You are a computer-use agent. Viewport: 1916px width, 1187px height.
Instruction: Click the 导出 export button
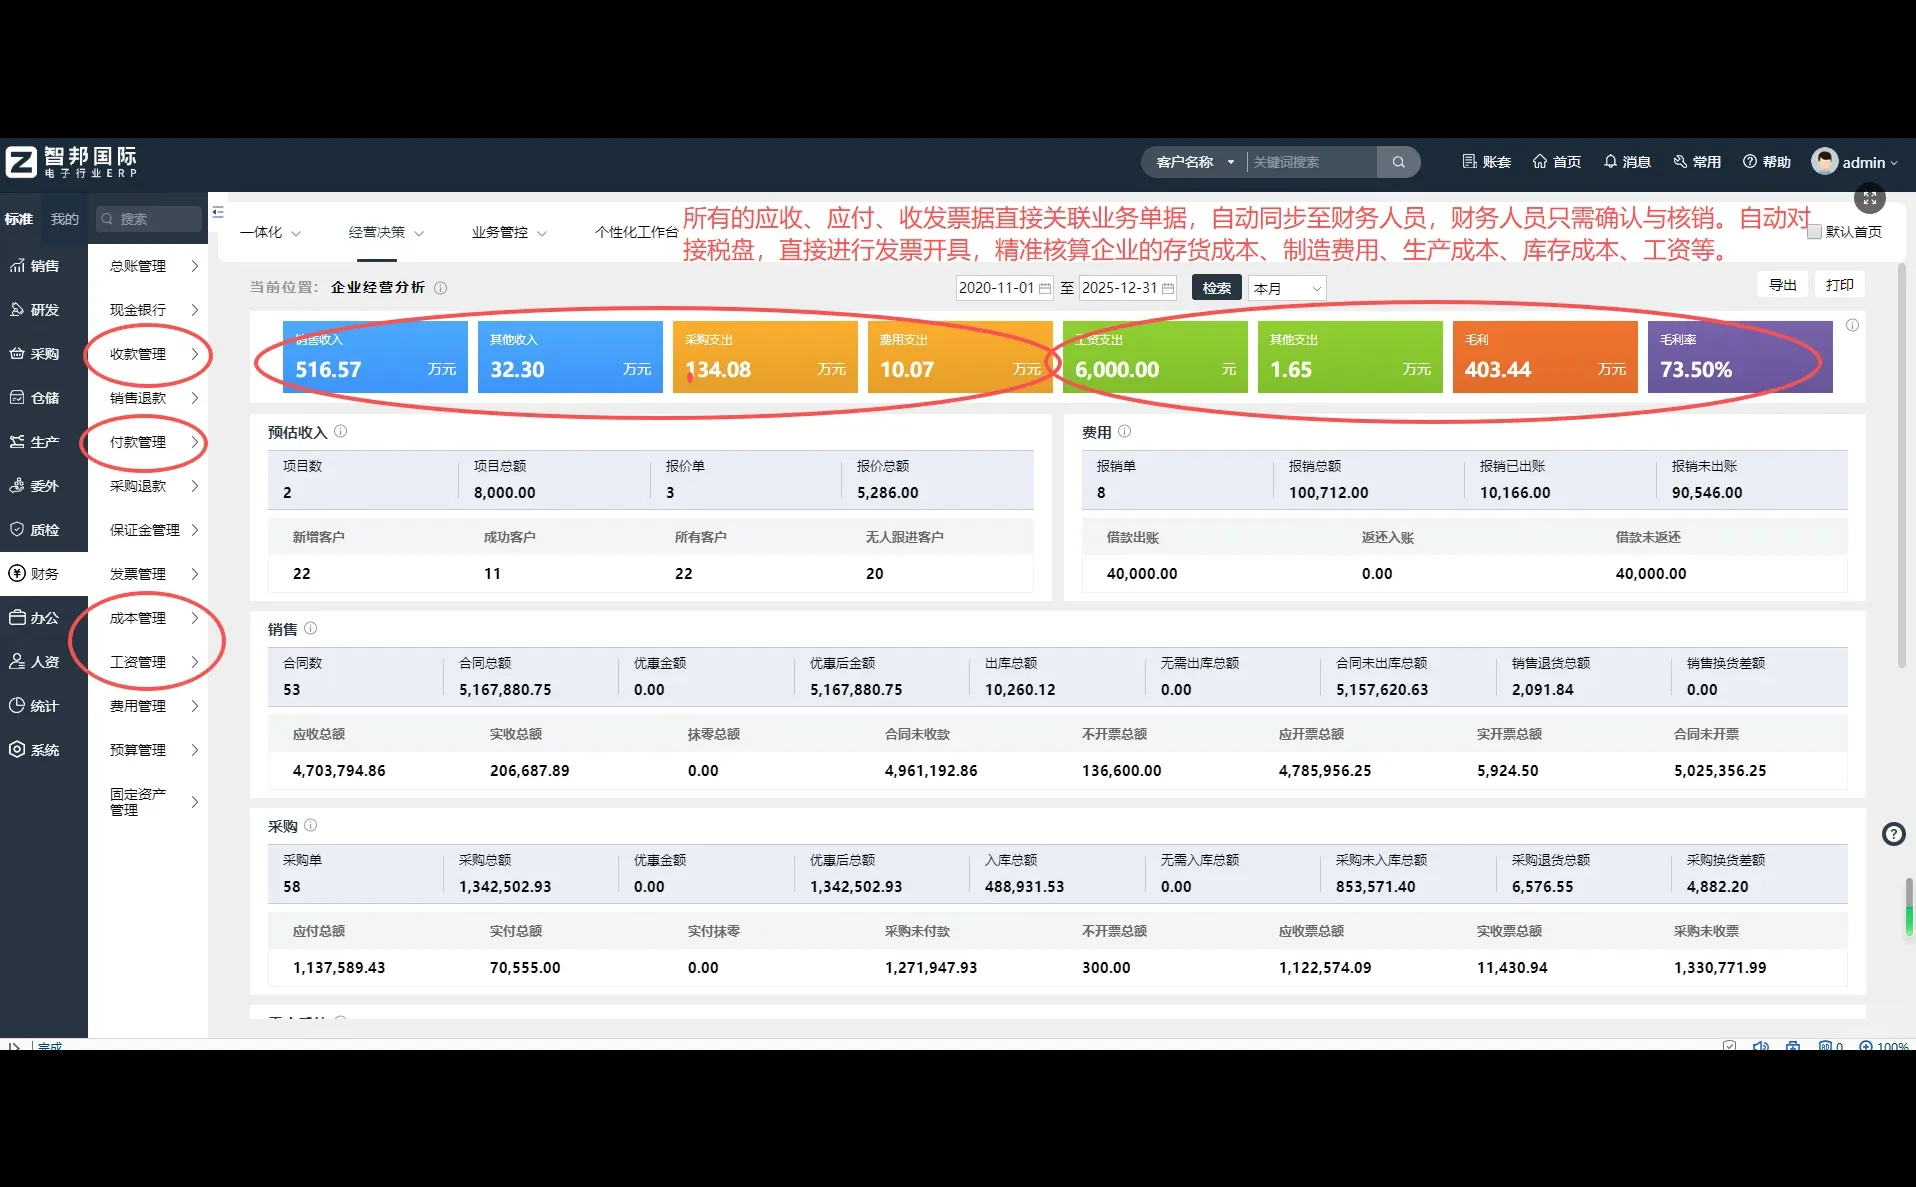(x=1781, y=284)
